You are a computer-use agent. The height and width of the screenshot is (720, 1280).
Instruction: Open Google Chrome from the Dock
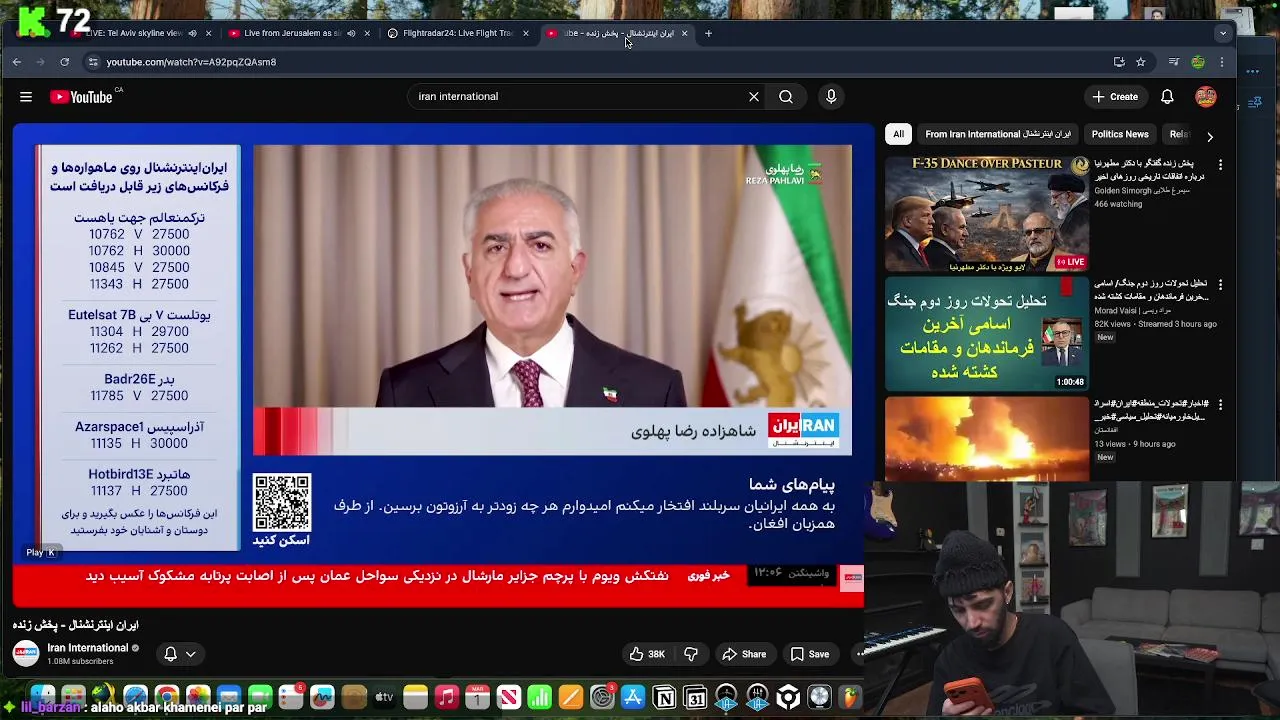[x=167, y=697]
